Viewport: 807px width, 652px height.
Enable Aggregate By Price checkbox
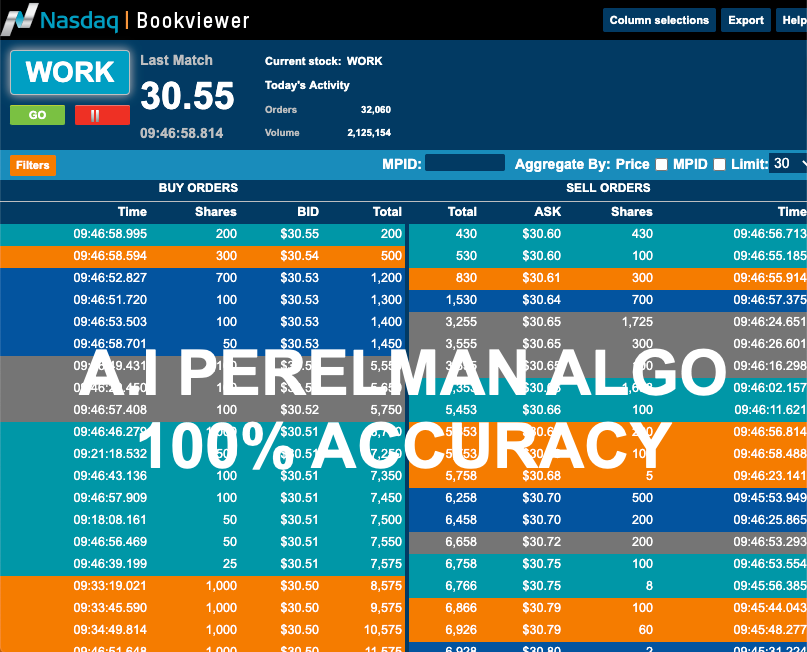point(661,165)
